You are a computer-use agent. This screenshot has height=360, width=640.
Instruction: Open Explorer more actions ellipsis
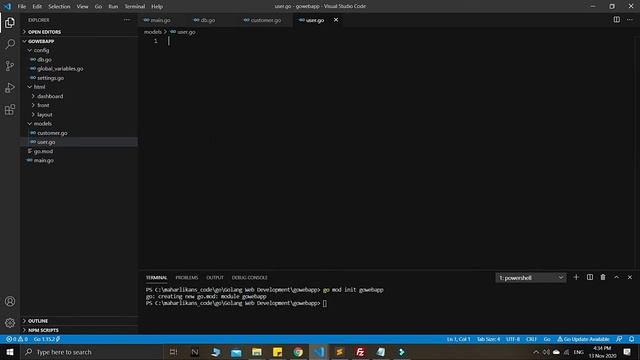[x=127, y=20]
